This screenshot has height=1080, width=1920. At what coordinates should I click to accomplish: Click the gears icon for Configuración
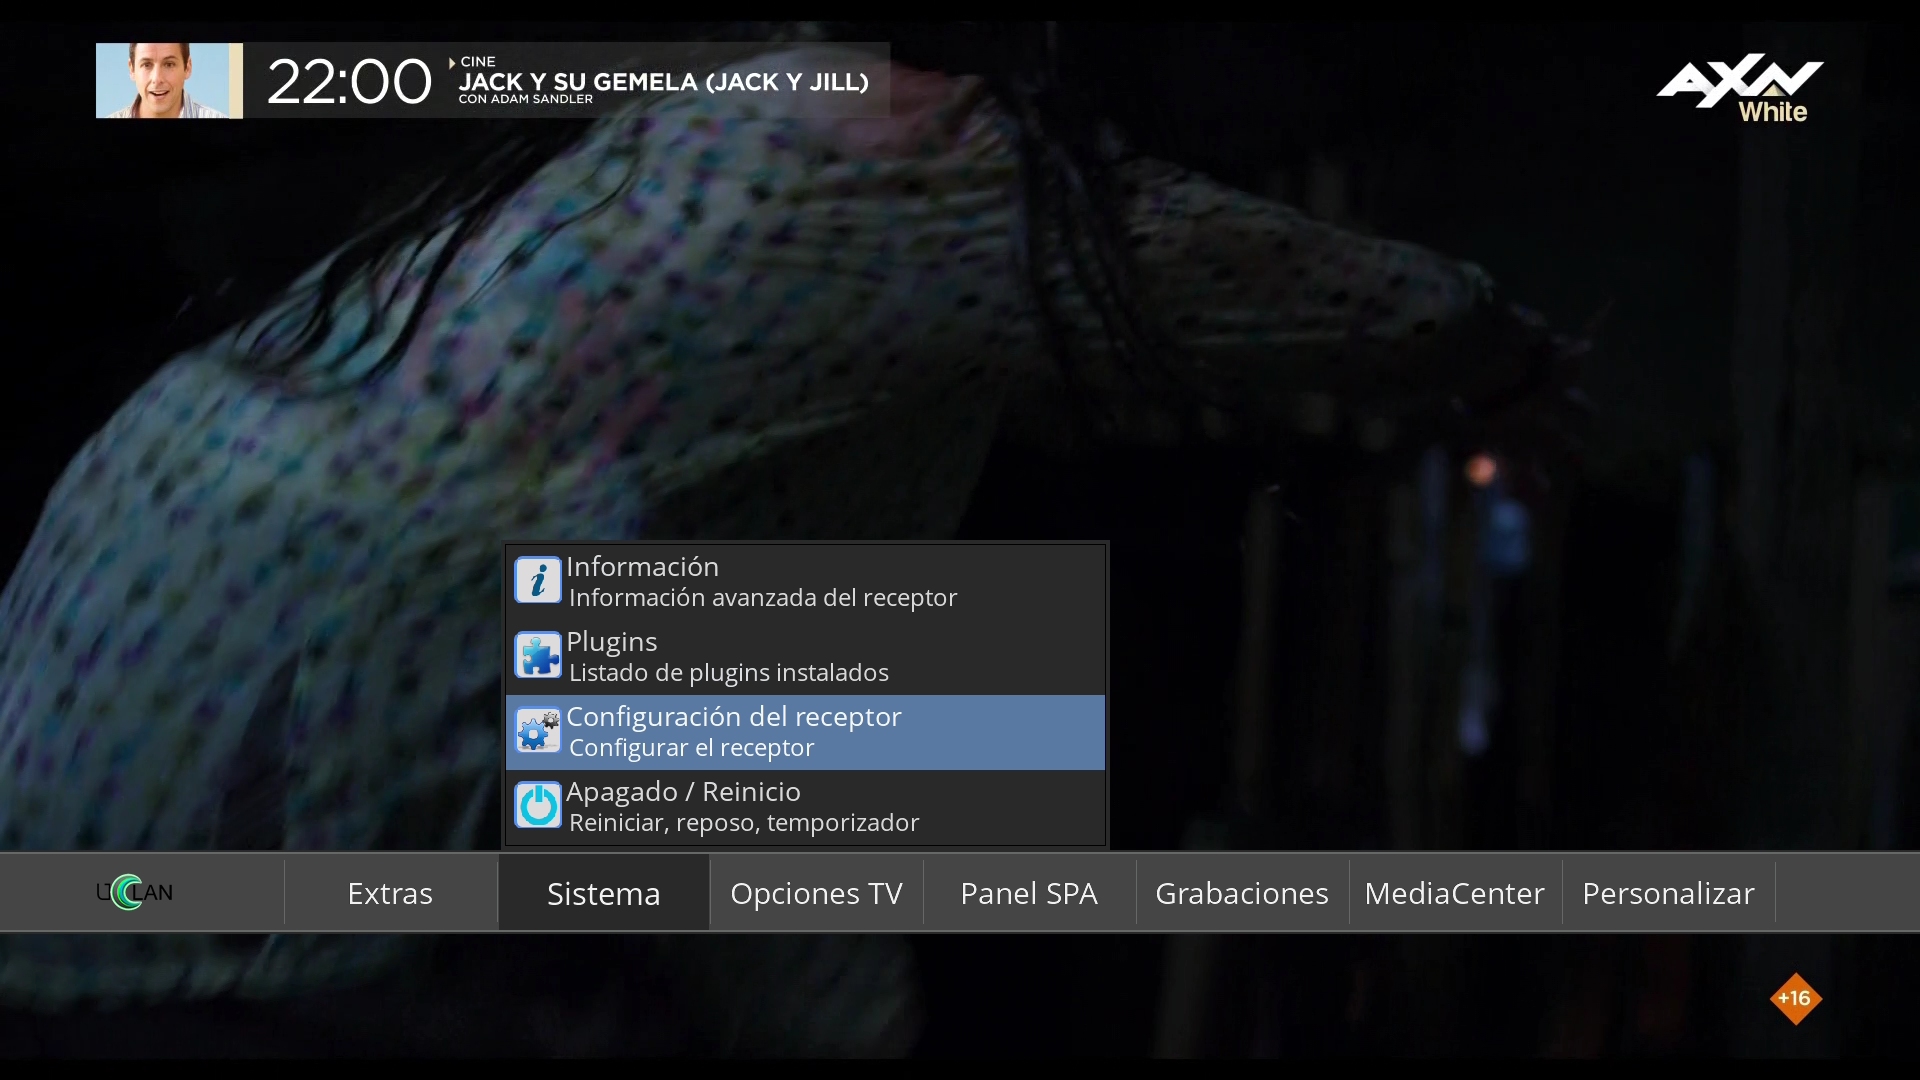point(537,731)
